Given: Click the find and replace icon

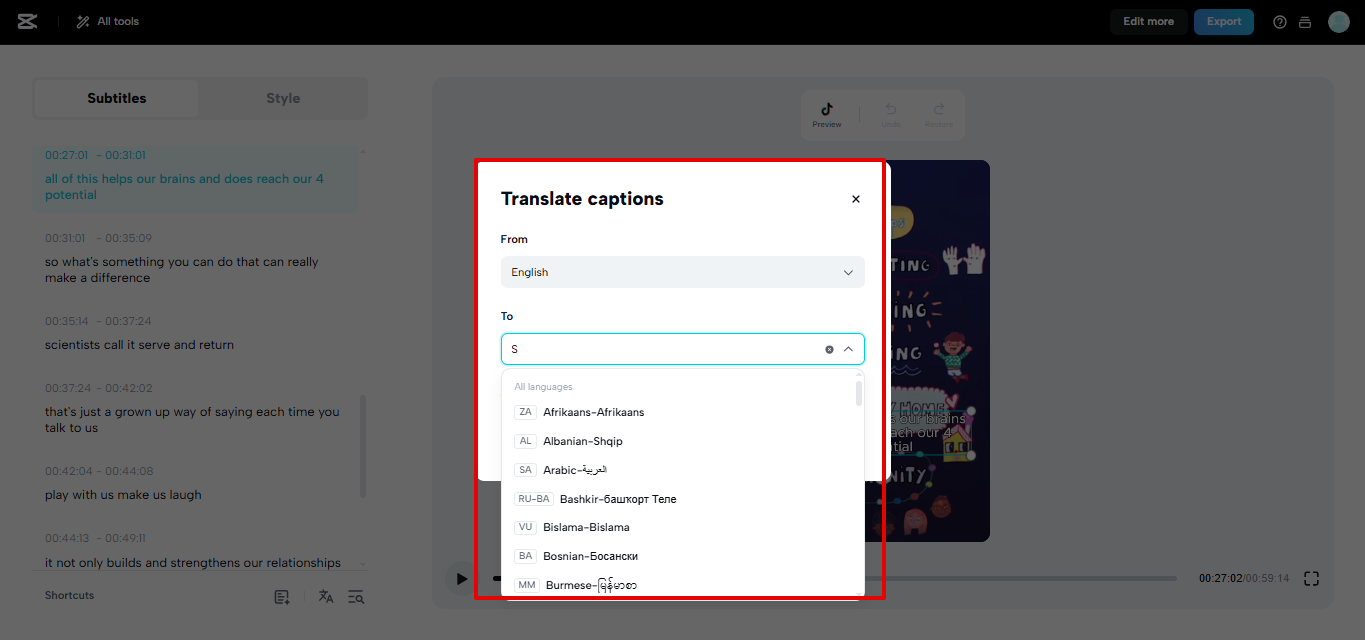Looking at the screenshot, I should click(356, 597).
